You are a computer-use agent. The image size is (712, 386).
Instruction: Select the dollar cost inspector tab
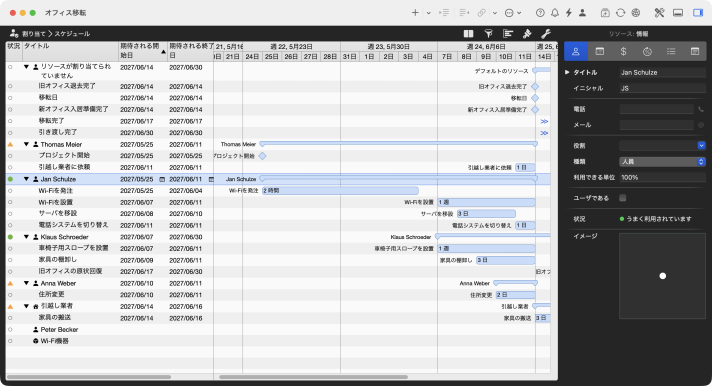(x=623, y=51)
